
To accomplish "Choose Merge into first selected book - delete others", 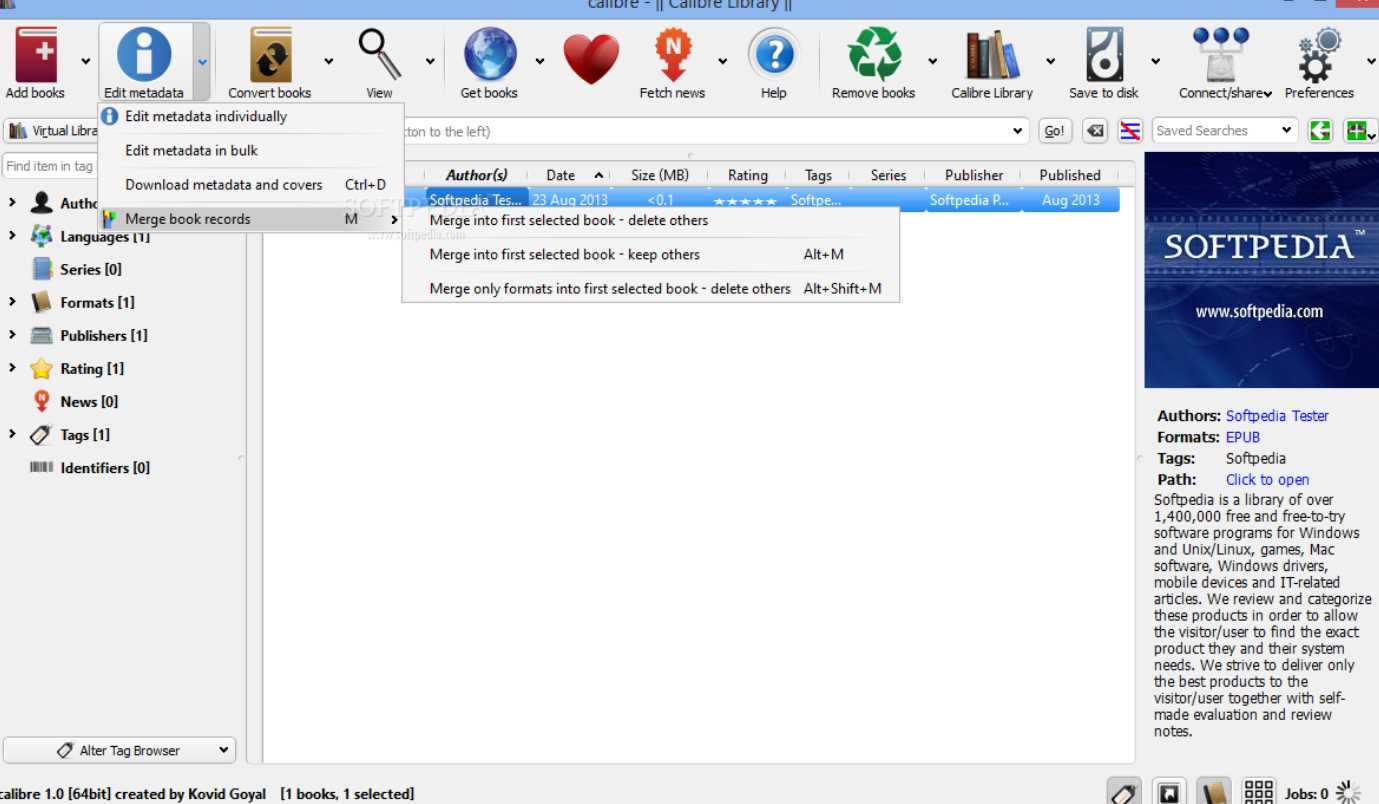I will coord(651,220).
